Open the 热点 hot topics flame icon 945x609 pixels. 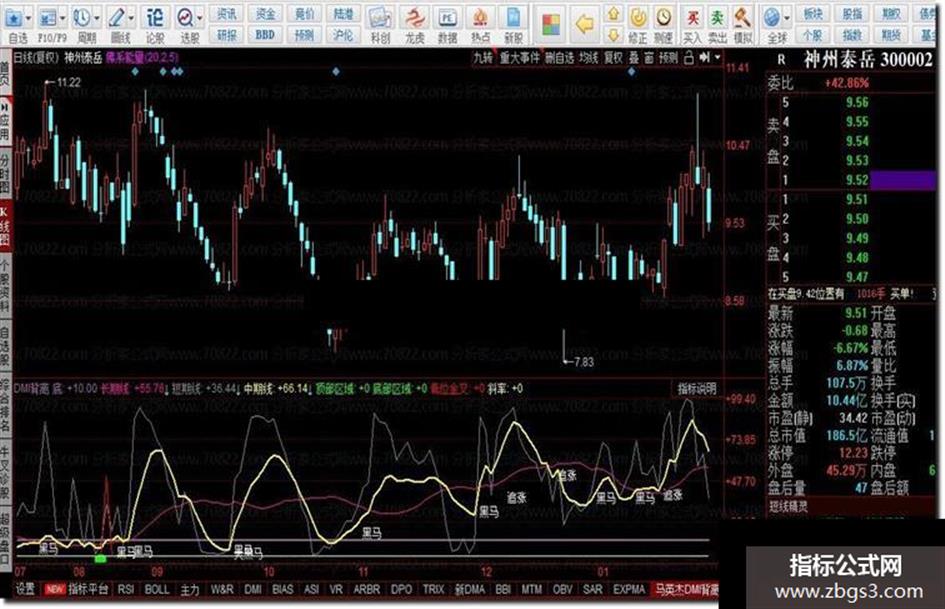click(x=480, y=18)
